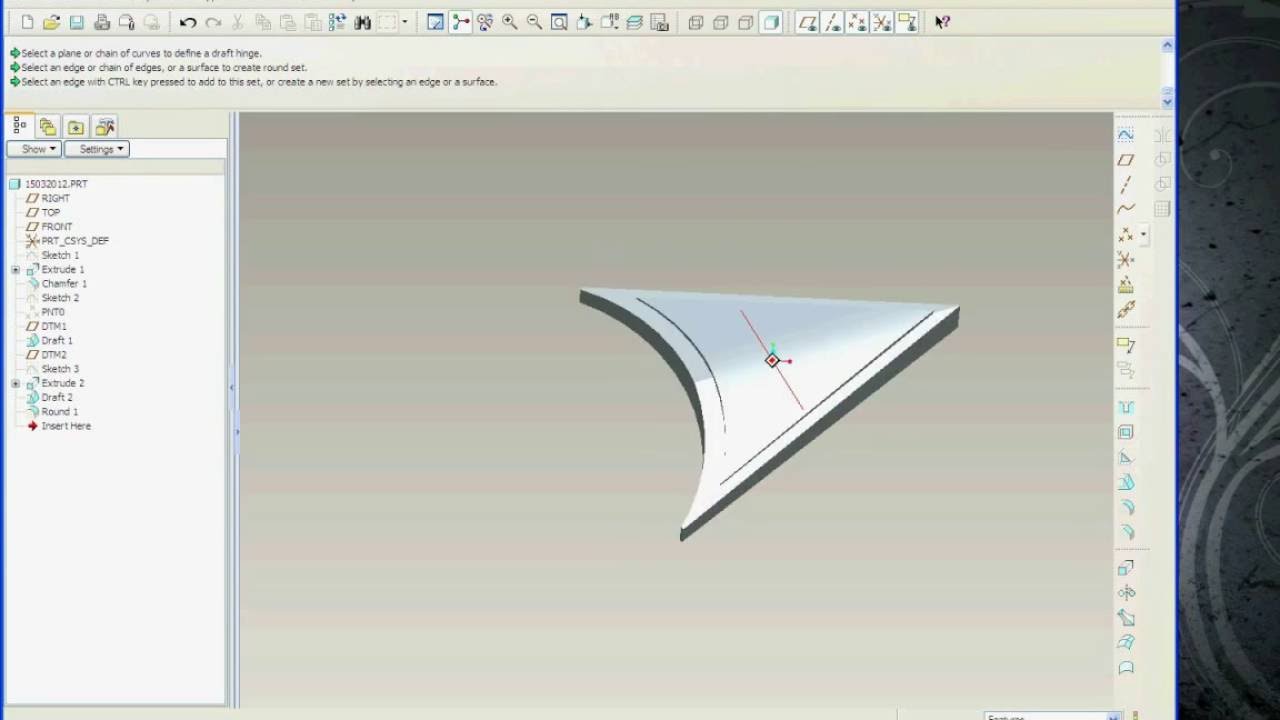Undo the last action

click(x=188, y=22)
